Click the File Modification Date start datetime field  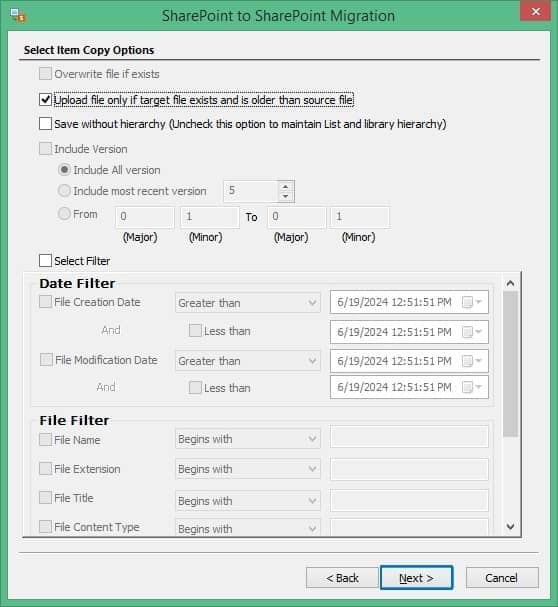click(409, 361)
